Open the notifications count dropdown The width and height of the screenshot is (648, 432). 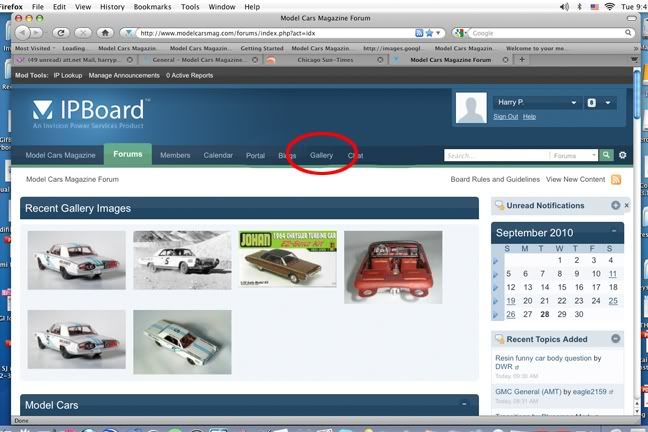609,102
